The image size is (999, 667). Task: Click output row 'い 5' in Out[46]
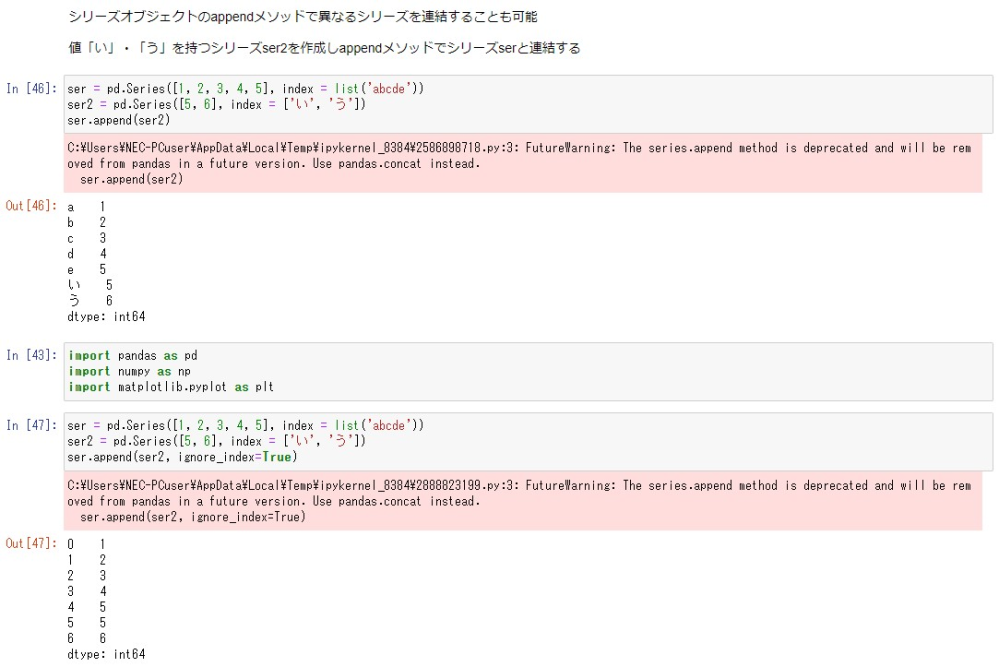90,285
